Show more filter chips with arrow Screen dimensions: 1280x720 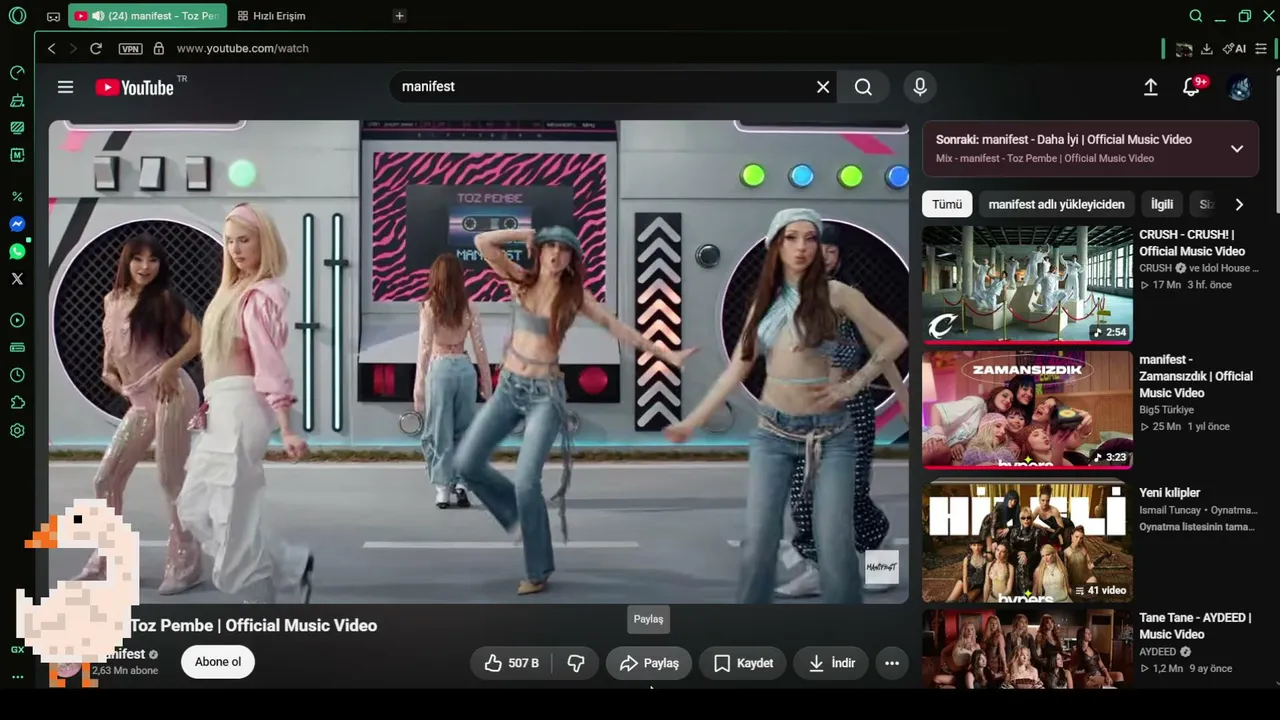pyautogui.click(x=1239, y=204)
